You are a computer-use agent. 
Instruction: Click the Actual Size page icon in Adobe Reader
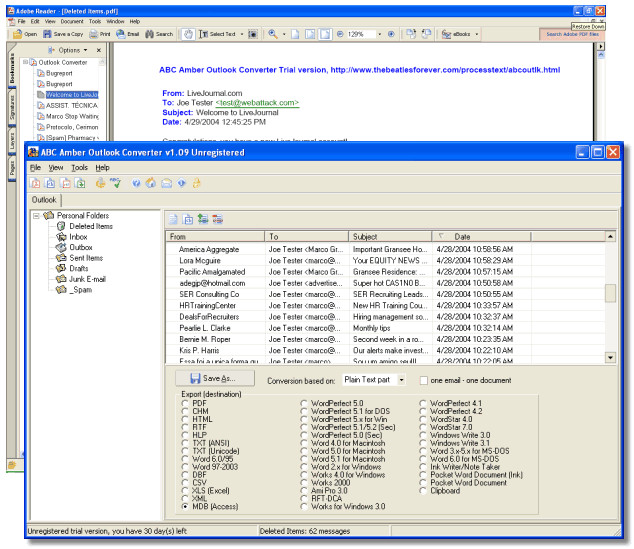click(x=295, y=34)
